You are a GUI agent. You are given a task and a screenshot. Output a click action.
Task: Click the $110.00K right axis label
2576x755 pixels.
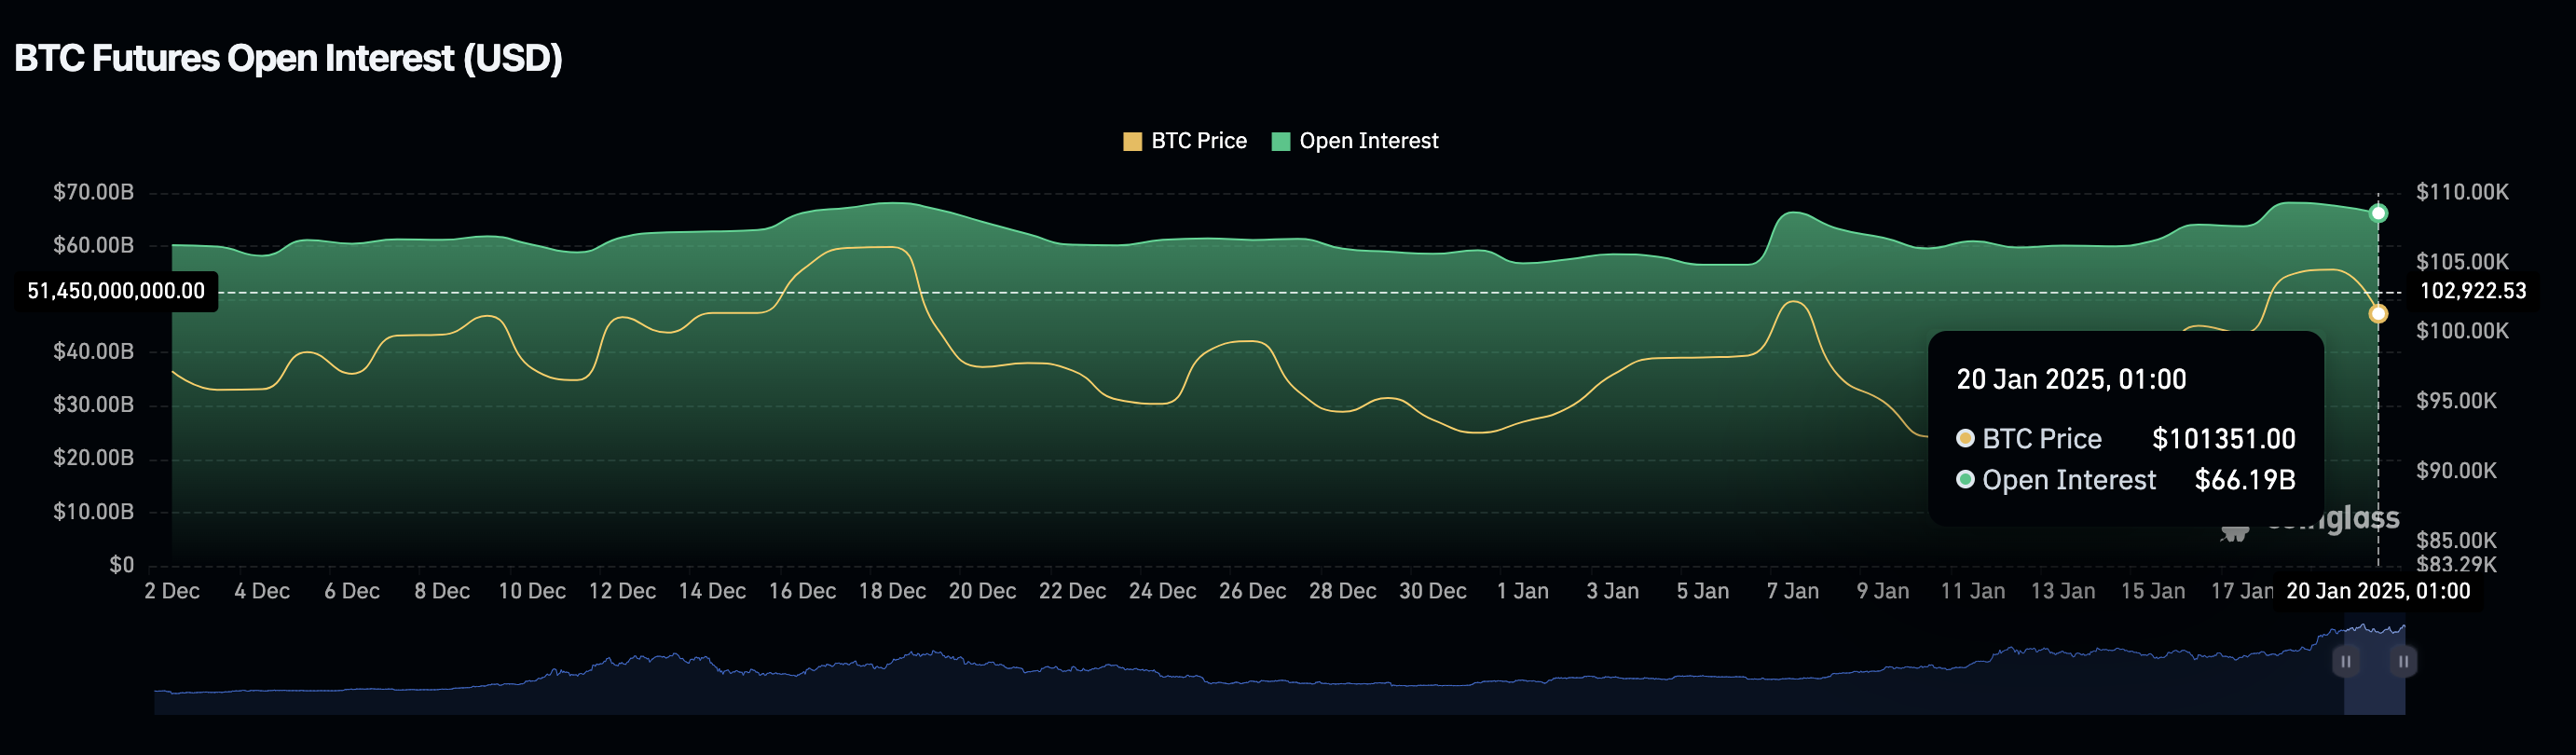coord(2462,192)
